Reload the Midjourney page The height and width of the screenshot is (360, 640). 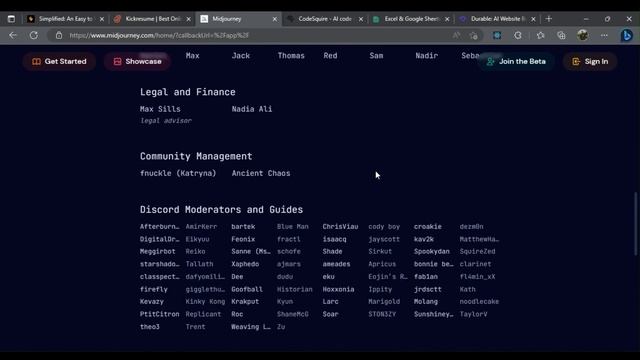[33, 36]
